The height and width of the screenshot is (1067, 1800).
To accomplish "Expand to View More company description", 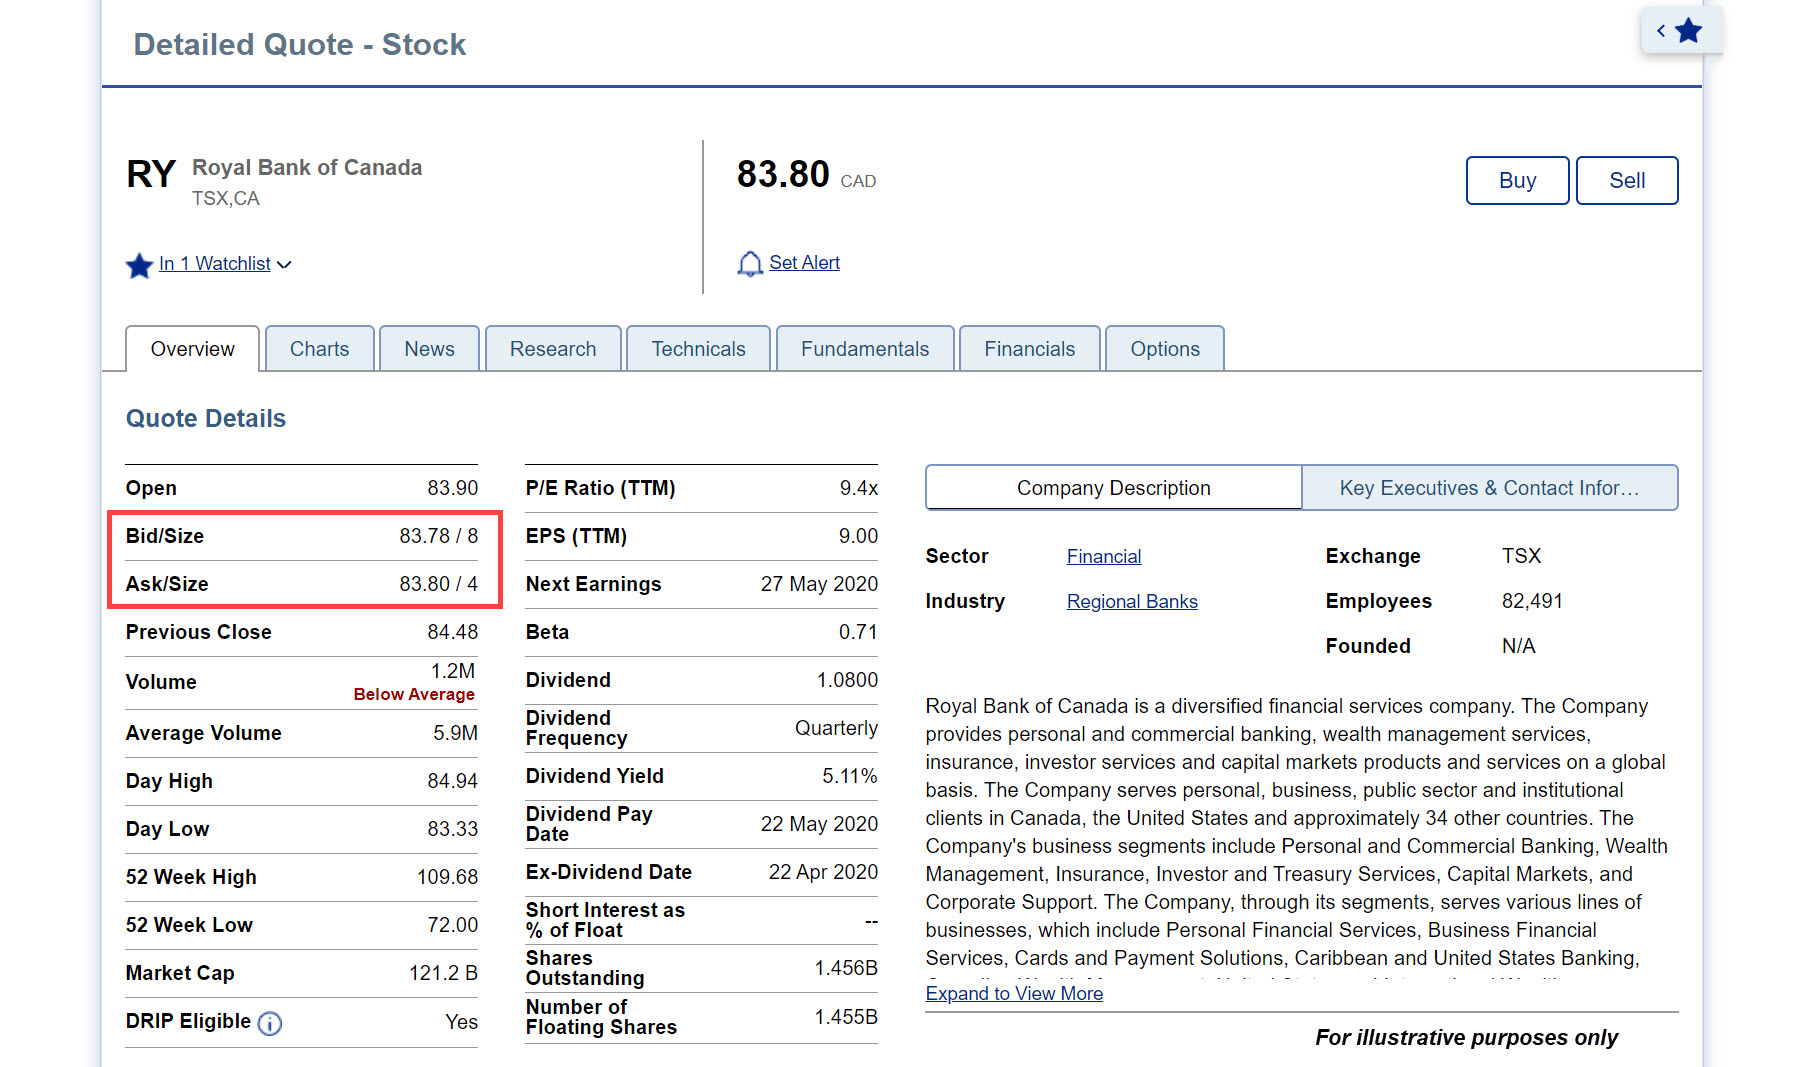I will 1013,993.
